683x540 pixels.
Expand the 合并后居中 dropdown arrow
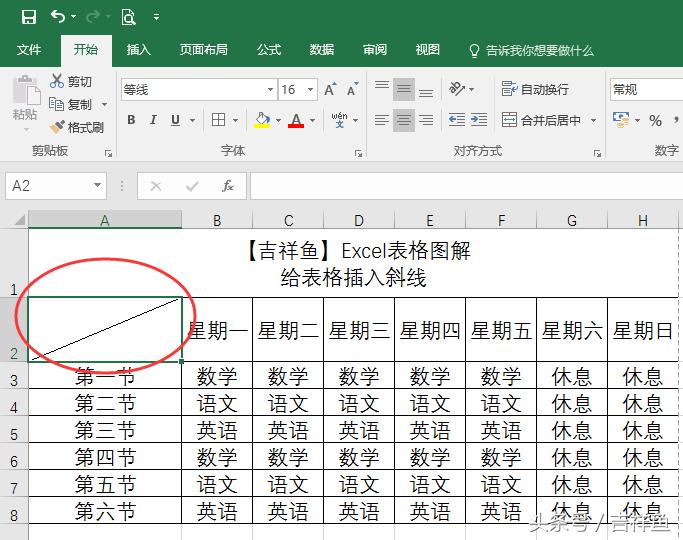593,120
